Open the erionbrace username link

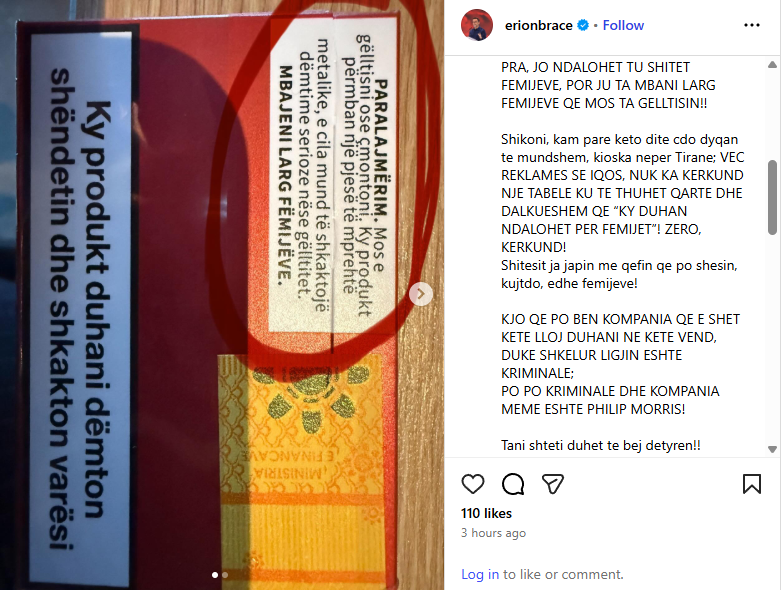pos(539,25)
